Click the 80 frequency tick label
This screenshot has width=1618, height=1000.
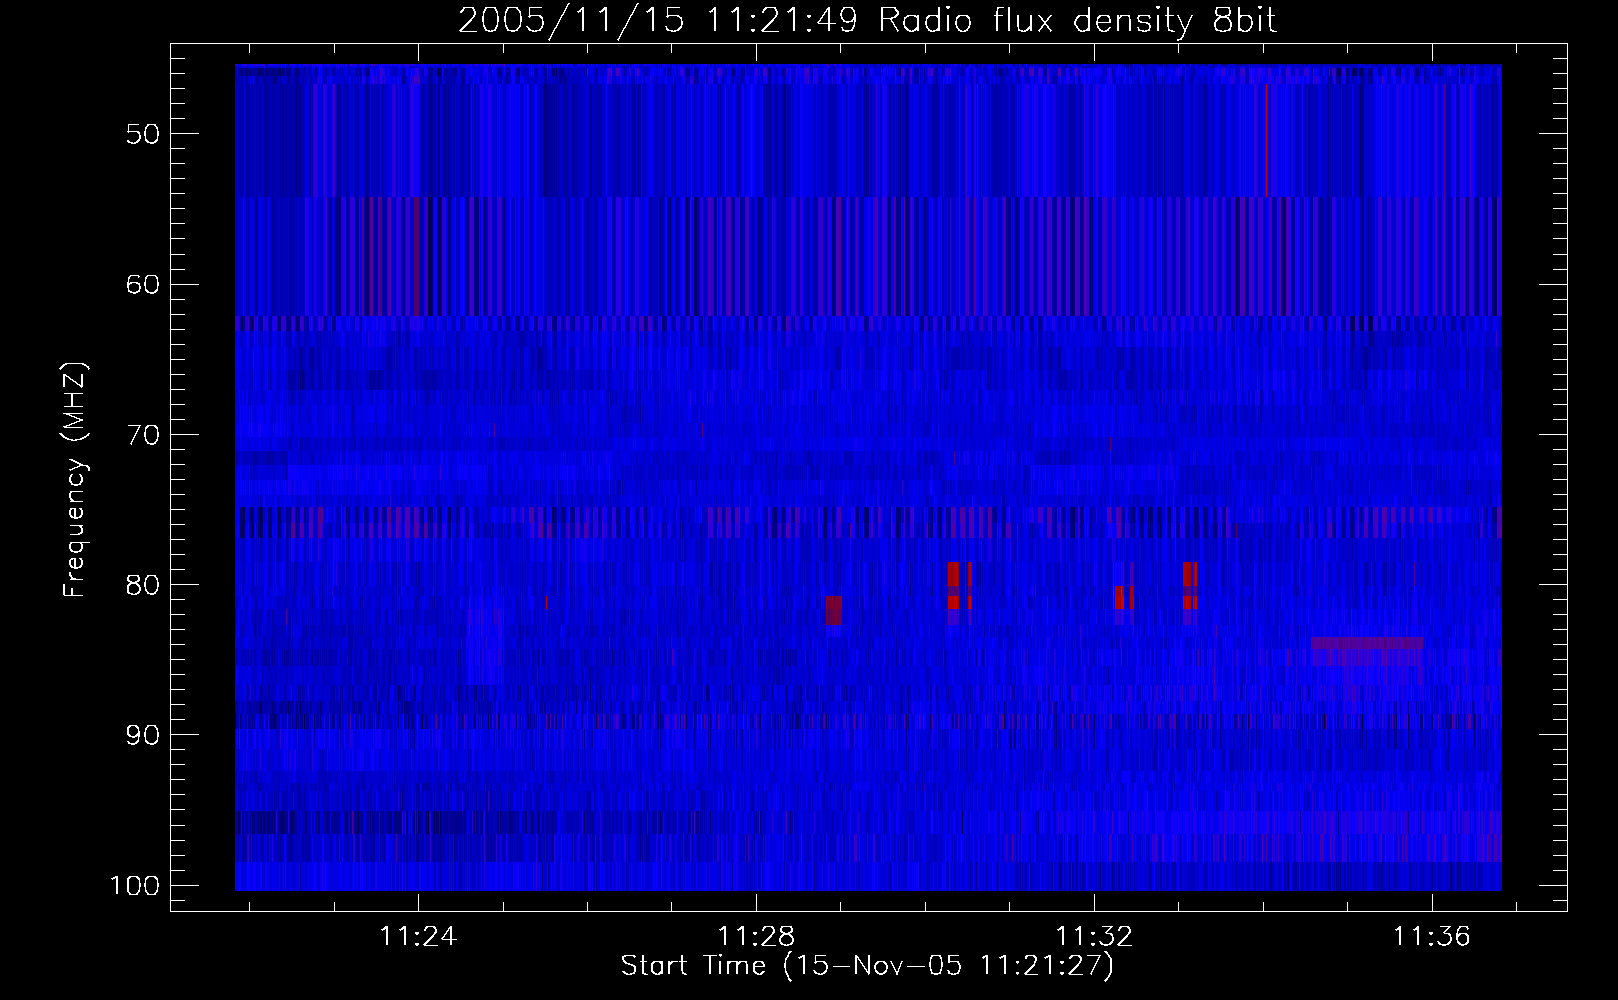143,585
